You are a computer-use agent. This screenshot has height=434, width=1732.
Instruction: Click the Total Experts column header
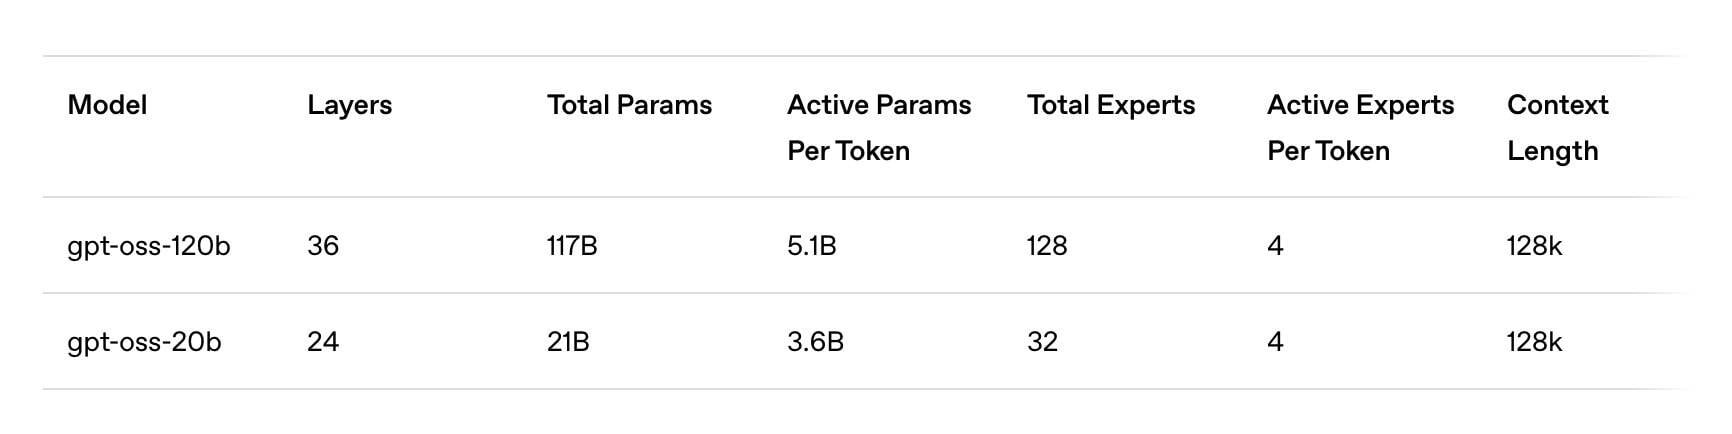pyautogui.click(x=1110, y=105)
